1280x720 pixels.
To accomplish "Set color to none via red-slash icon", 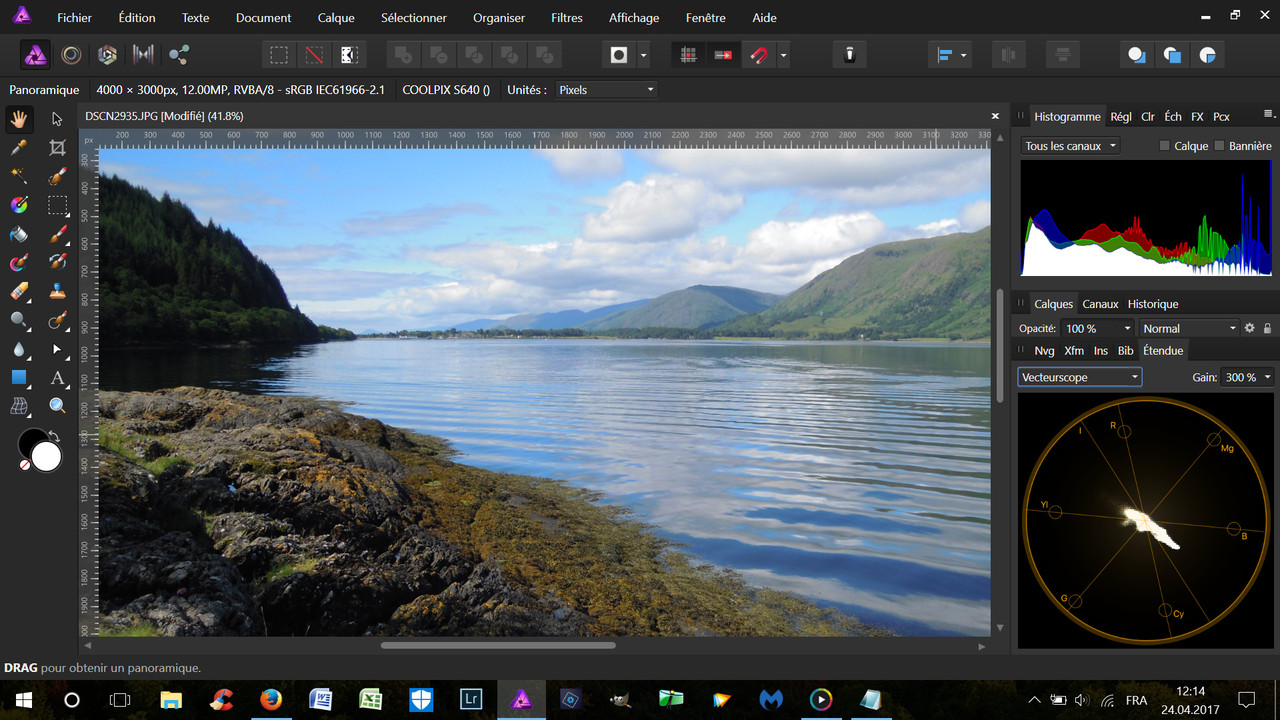I will pos(25,465).
